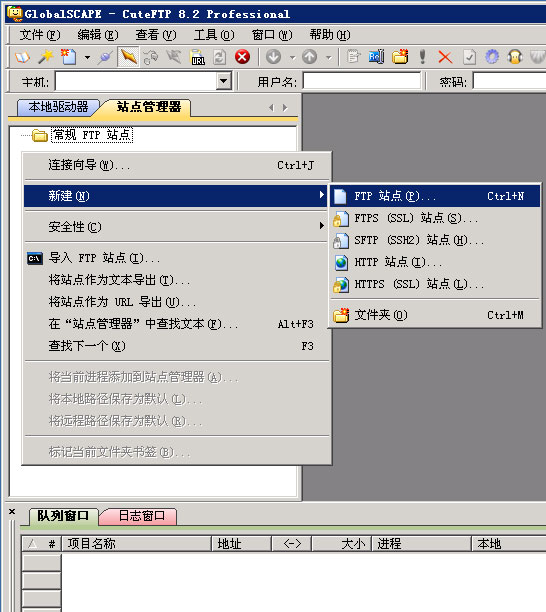Choose 新建(N) submenu entry
The width and height of the screenshot is (546, 612).
[176, 196]
